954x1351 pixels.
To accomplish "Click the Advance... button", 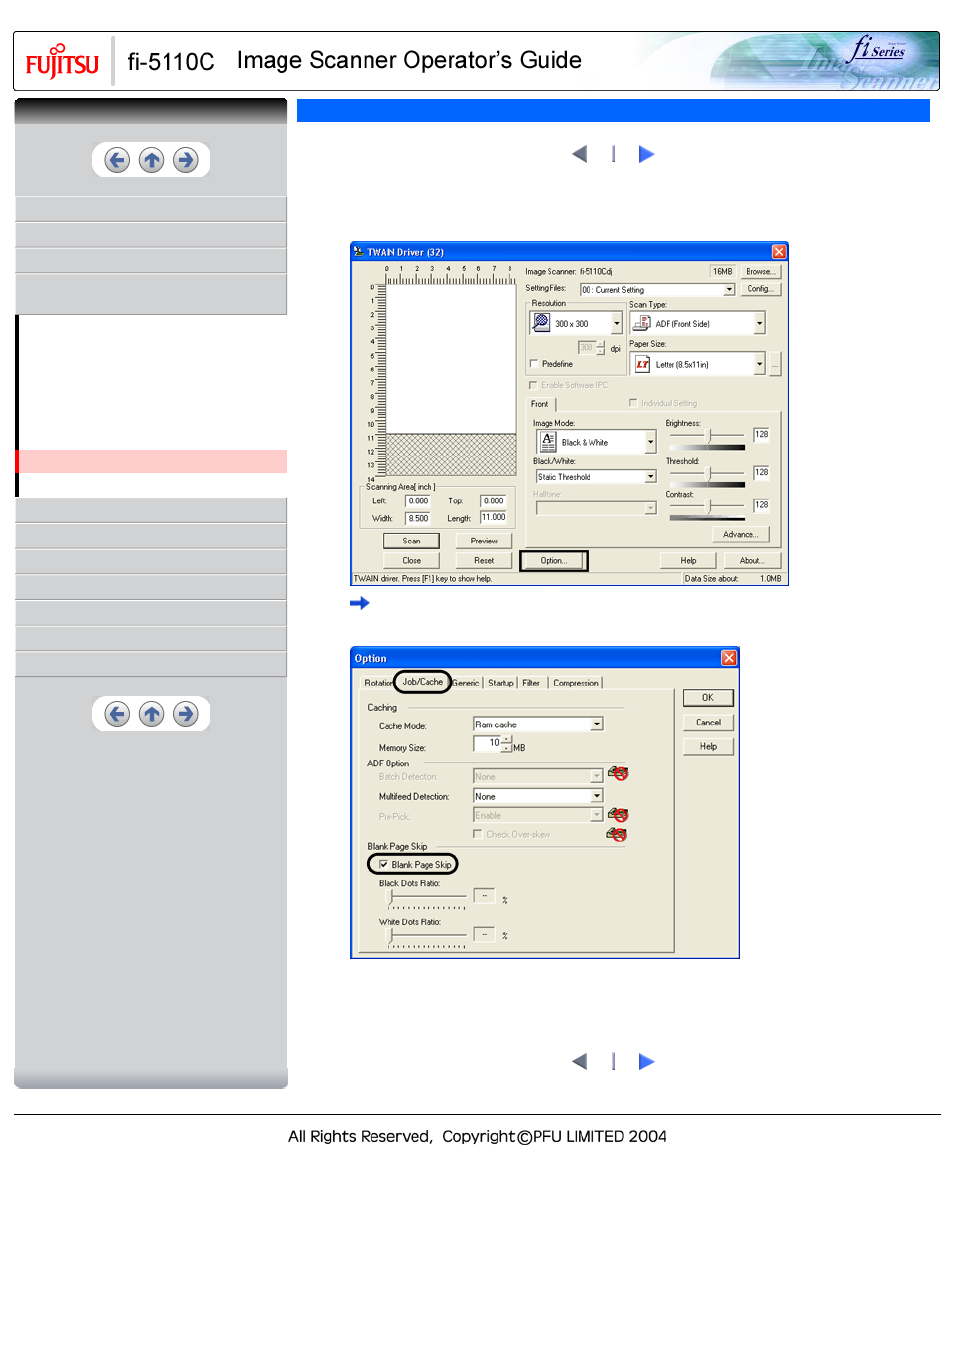I will (740, 534).
